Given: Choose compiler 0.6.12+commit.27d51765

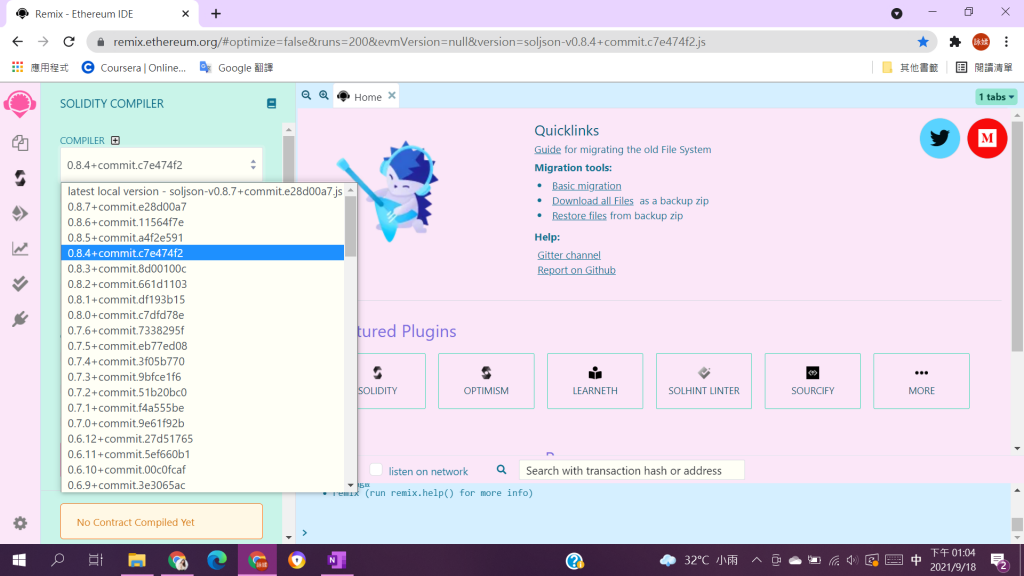Looking at the screenshot, I should tap(202, 439).
